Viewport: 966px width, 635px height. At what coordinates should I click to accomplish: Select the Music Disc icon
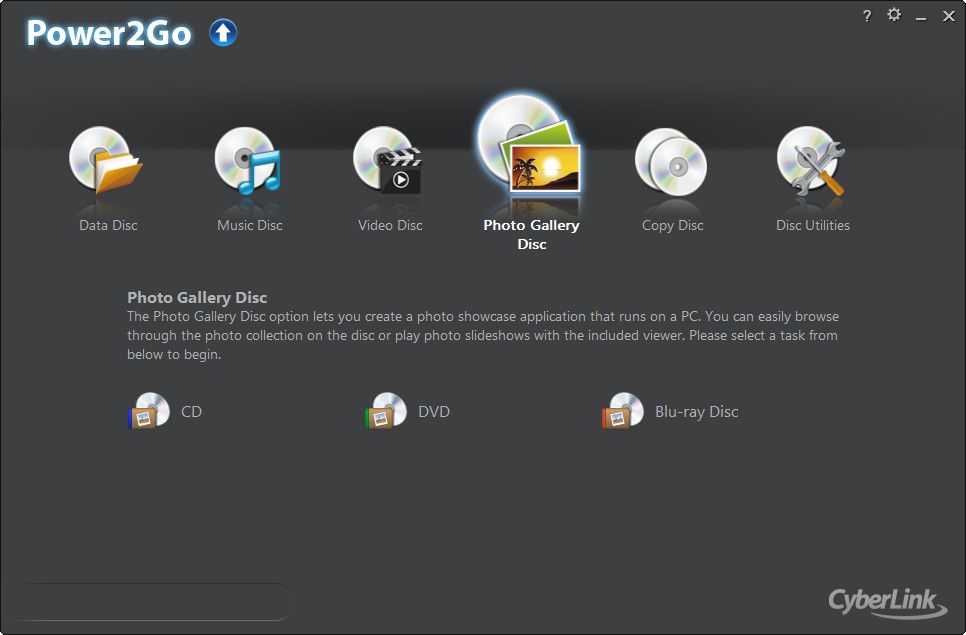coord(248,160)
